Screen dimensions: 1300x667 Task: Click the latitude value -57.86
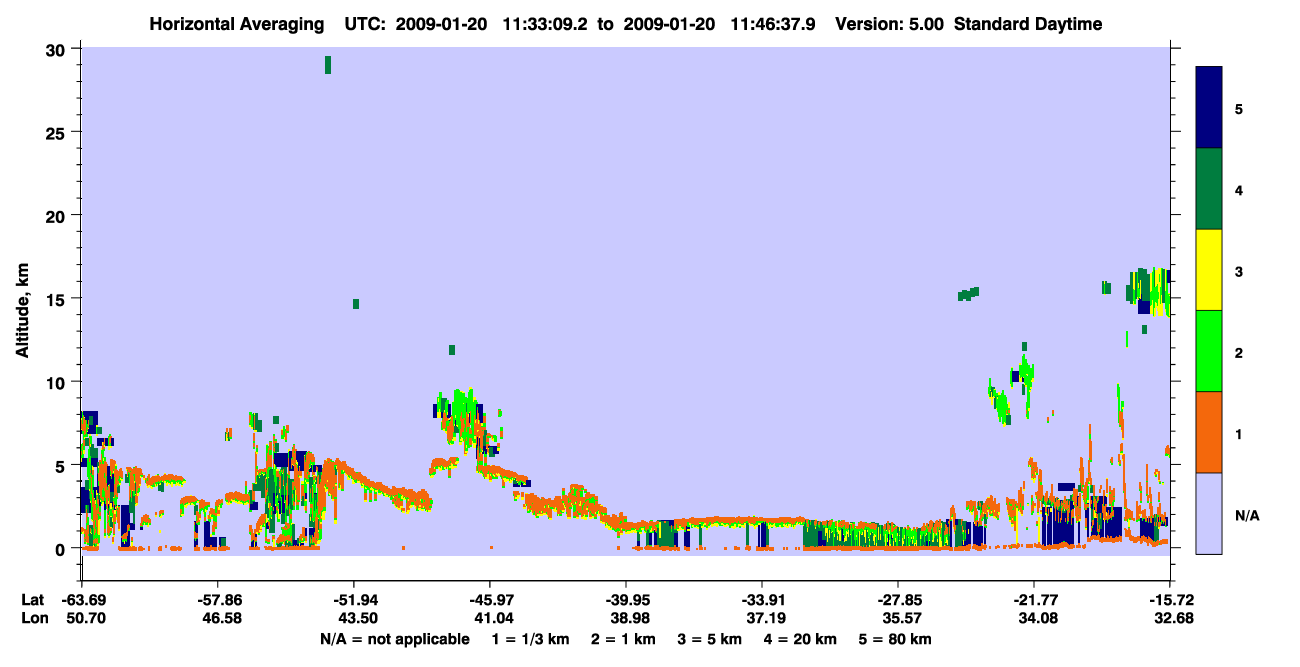[x=218, y=600]
